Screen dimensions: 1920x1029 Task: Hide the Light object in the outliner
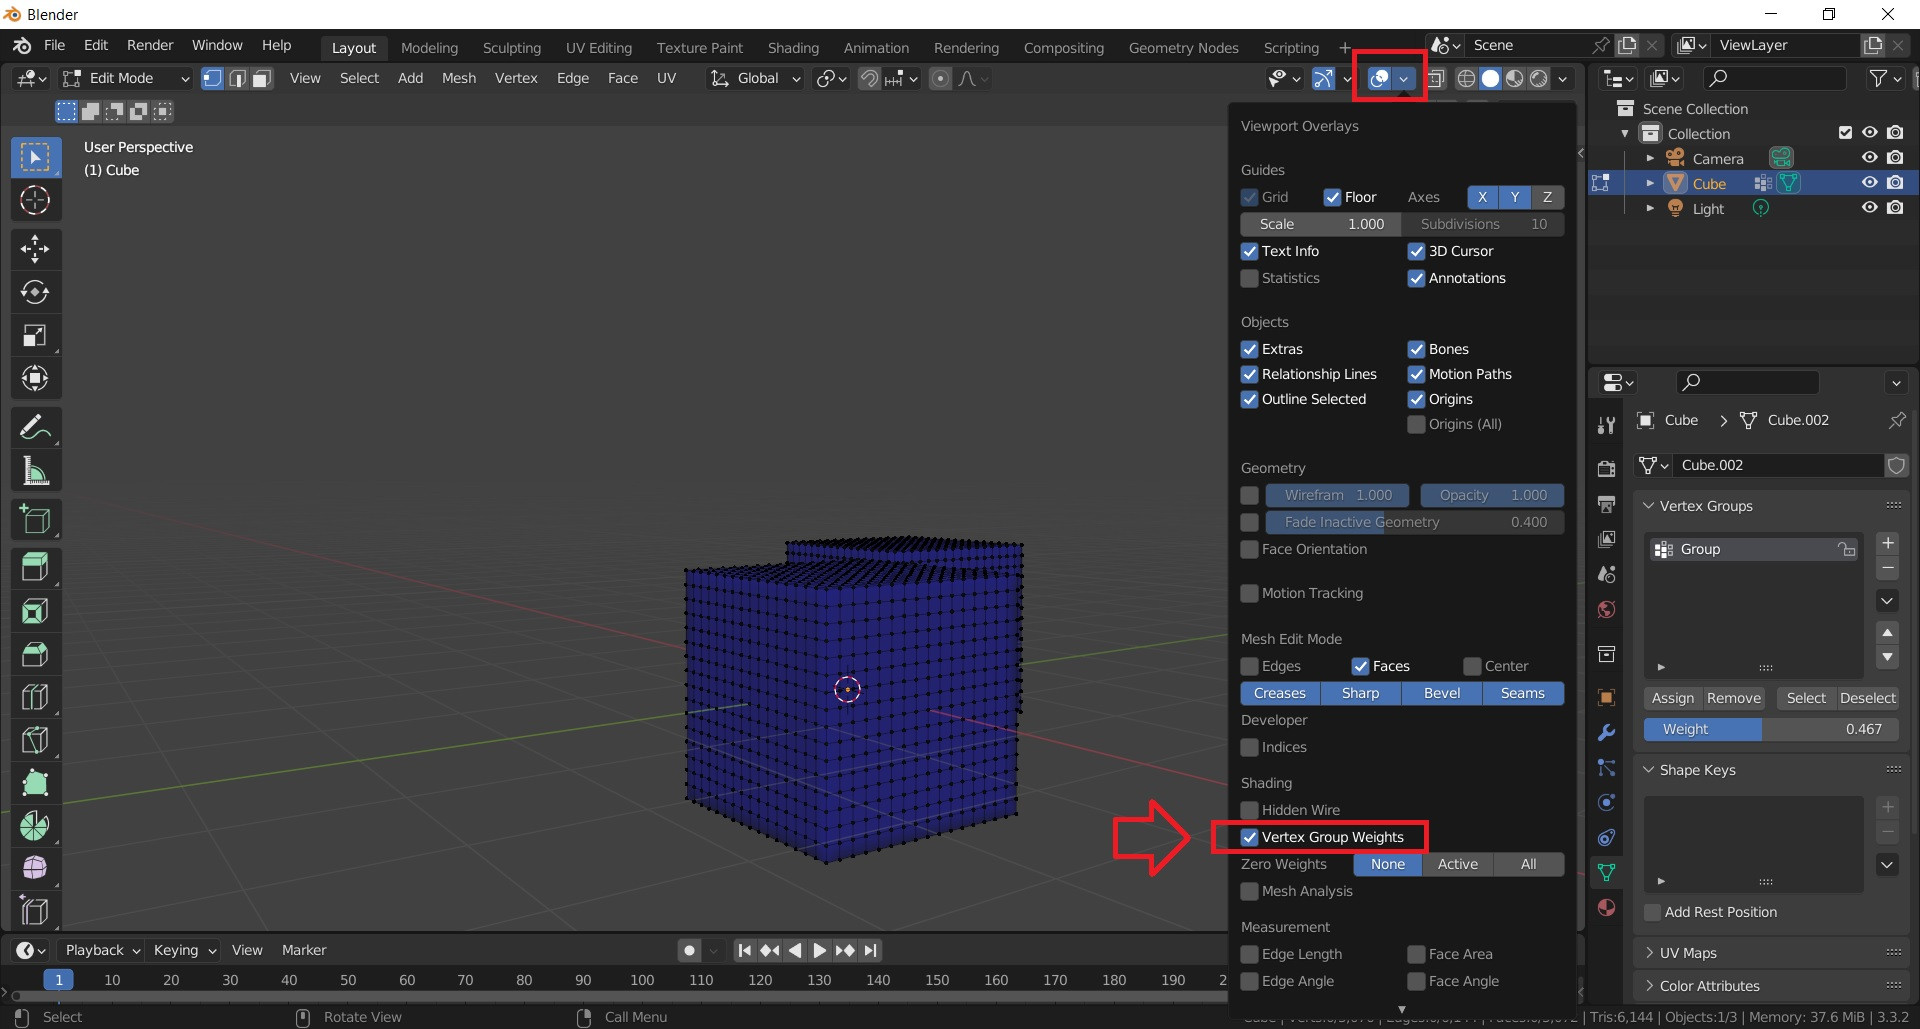(x=1869, y=207)
